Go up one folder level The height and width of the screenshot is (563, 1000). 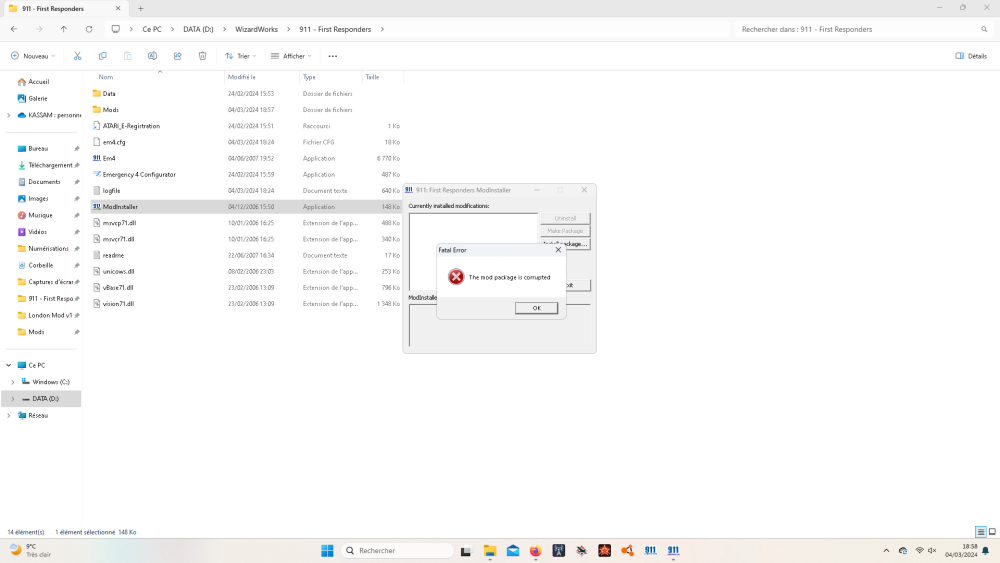(64, 29)
